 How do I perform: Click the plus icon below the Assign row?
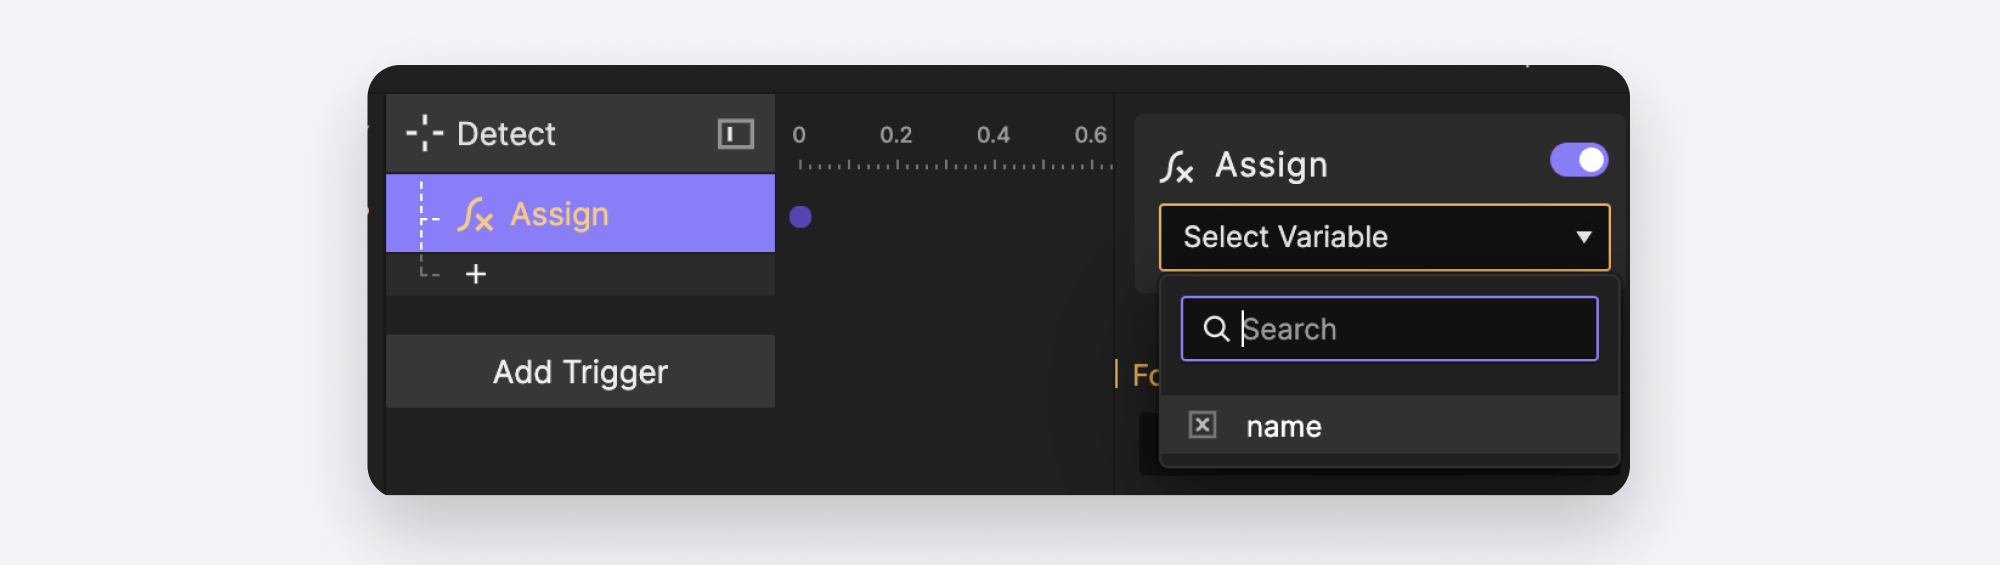pyautogui.click(x=476, y=274)
